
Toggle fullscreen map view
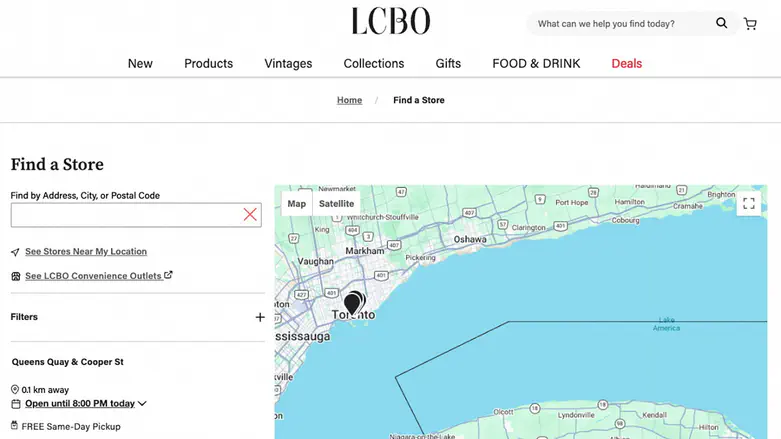(x=749, y=203)
